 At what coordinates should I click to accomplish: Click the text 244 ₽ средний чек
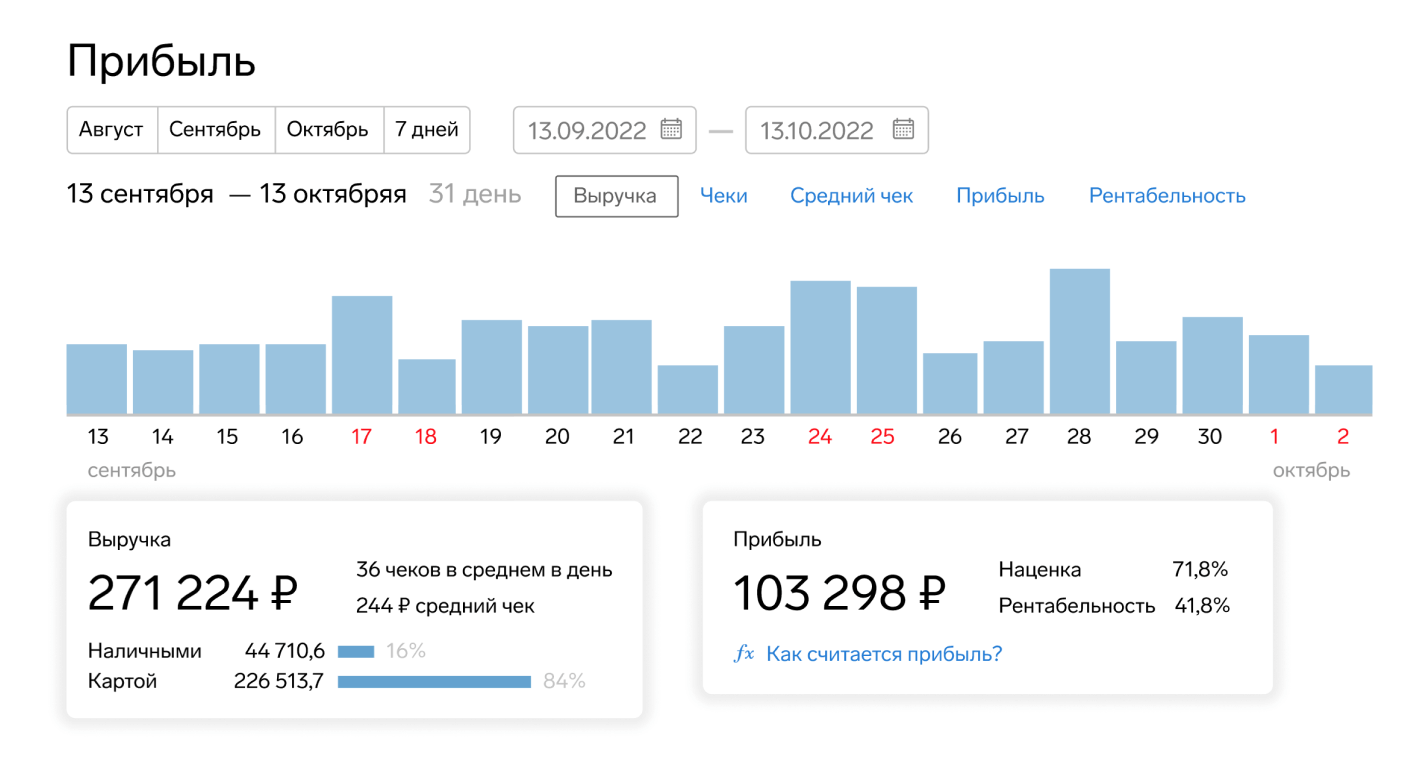click(445, 606)
